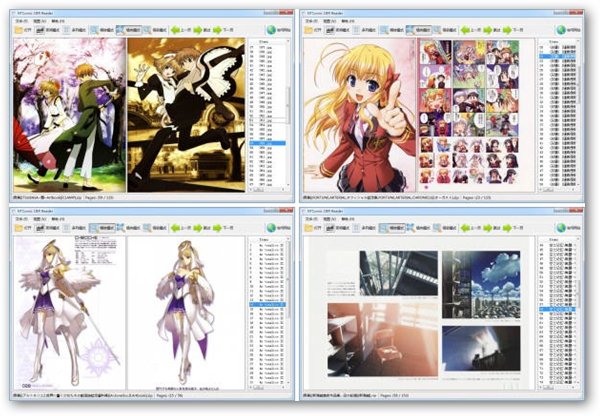Open second menu in top-left window menu bar

pos(40,21)
